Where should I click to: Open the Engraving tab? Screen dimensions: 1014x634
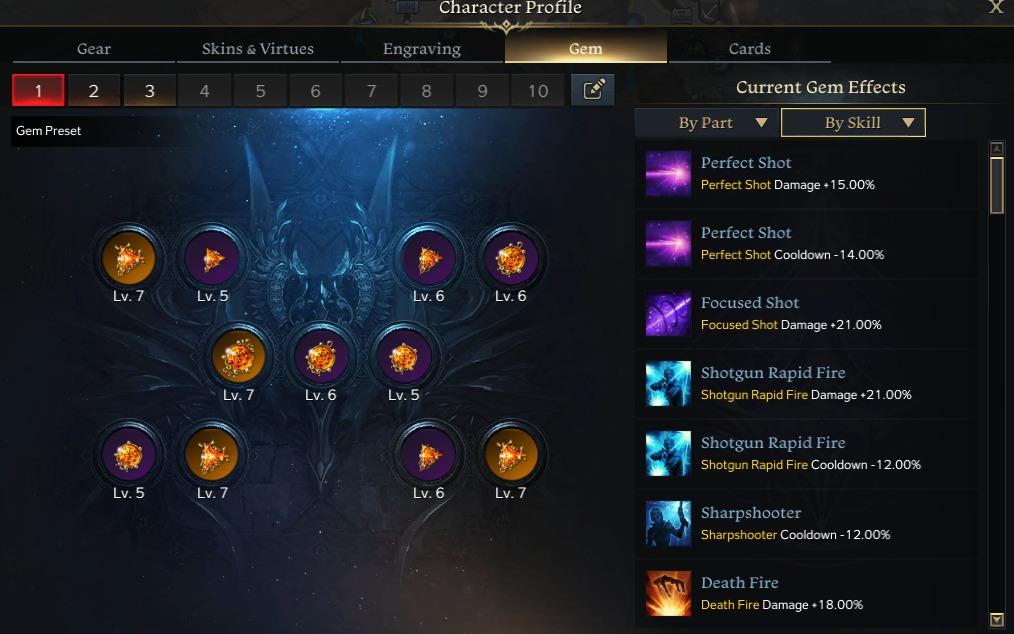pyautogui.click(x=422, y=49)
